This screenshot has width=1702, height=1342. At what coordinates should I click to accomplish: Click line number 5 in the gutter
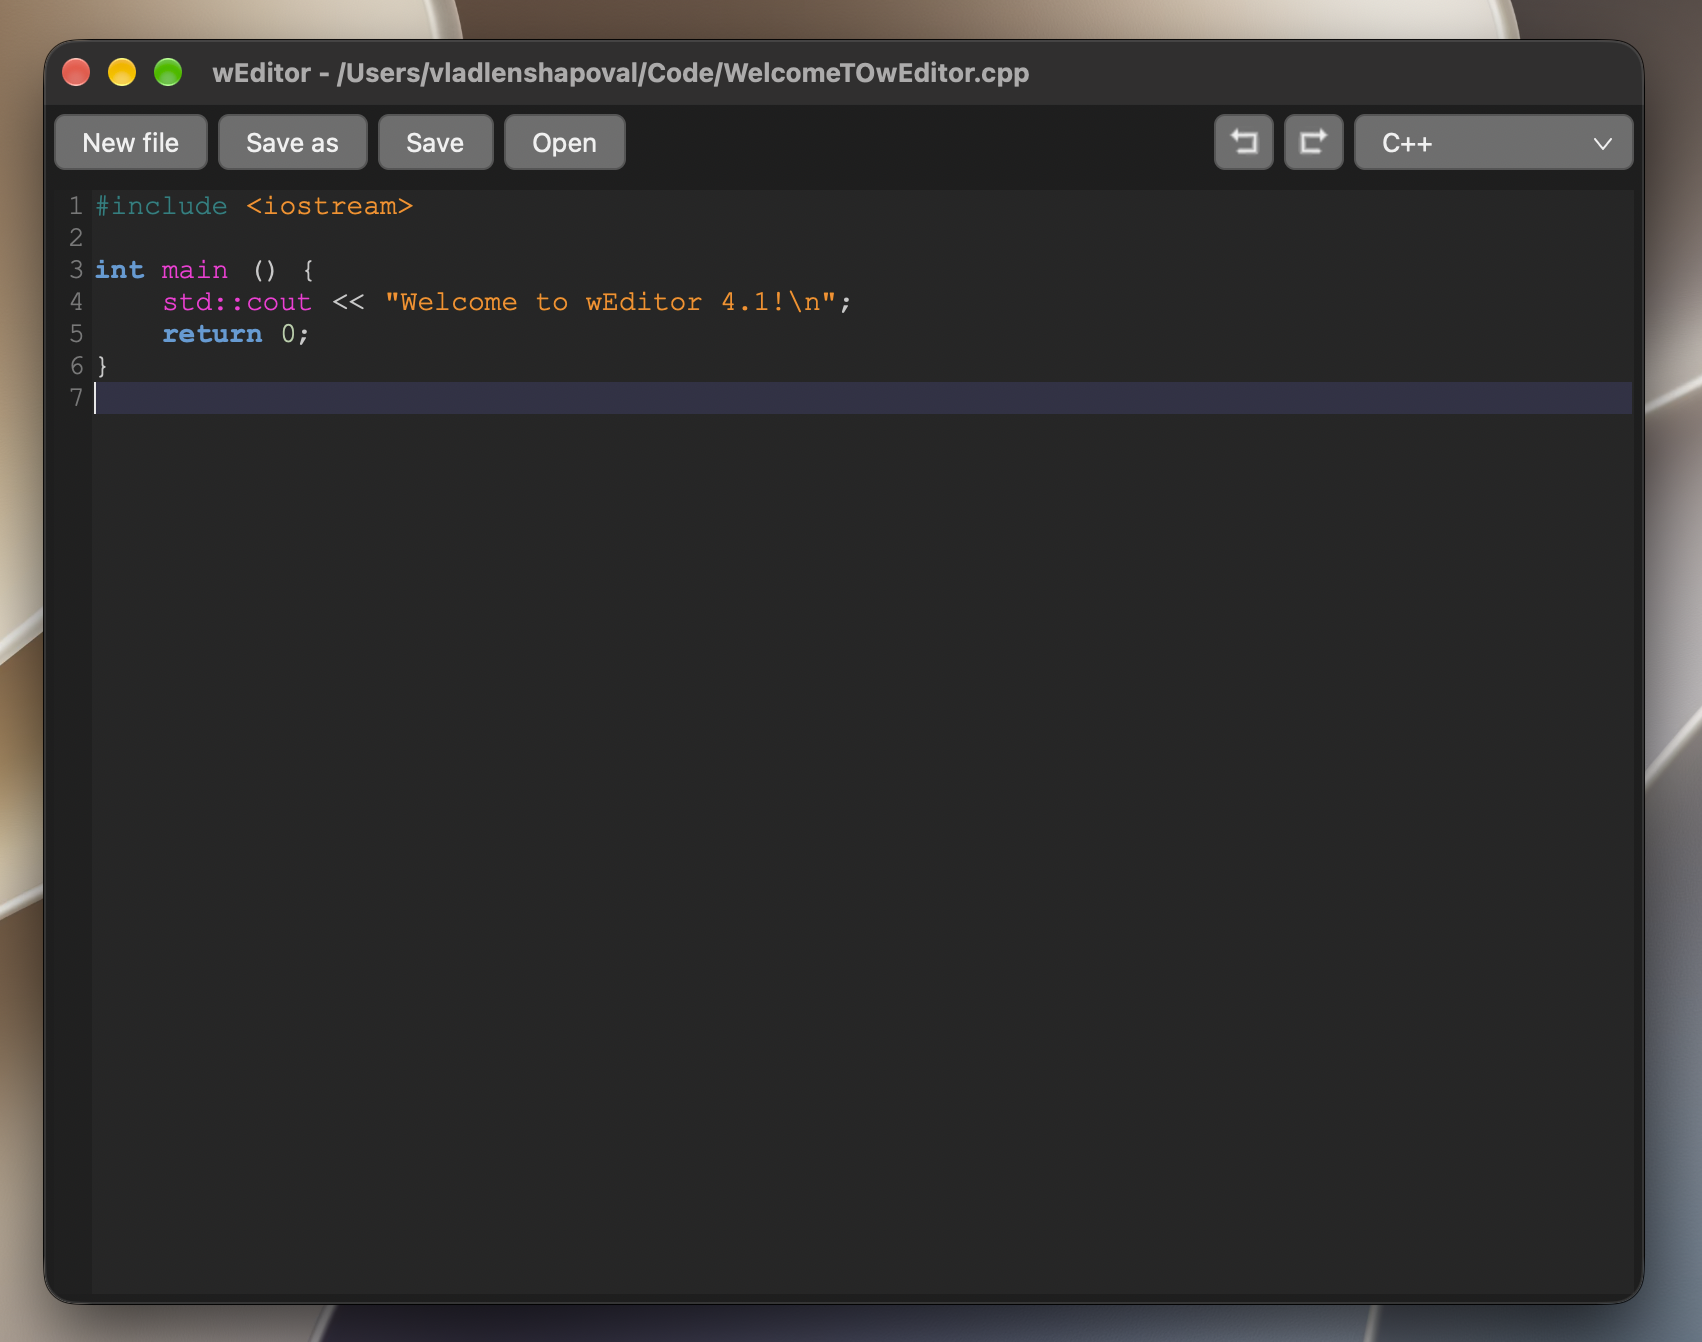pos(76,334)
